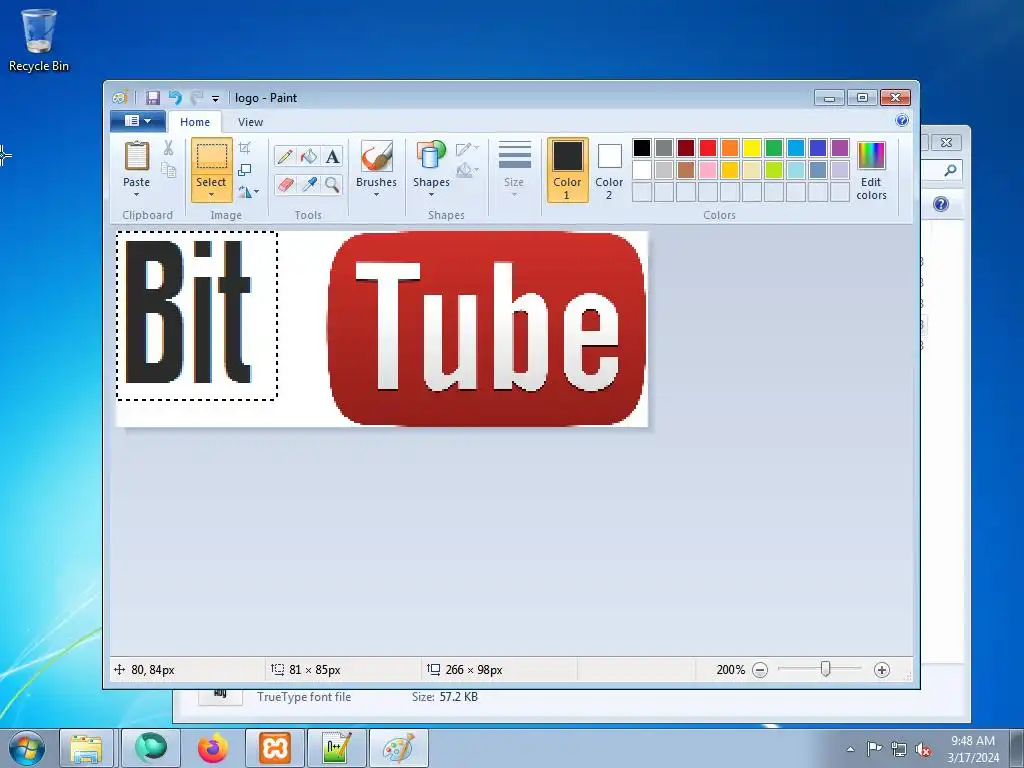Expand the Select dropdown arrow
The height and width of the screenshot is (768, 1024).
pos(211,195)
